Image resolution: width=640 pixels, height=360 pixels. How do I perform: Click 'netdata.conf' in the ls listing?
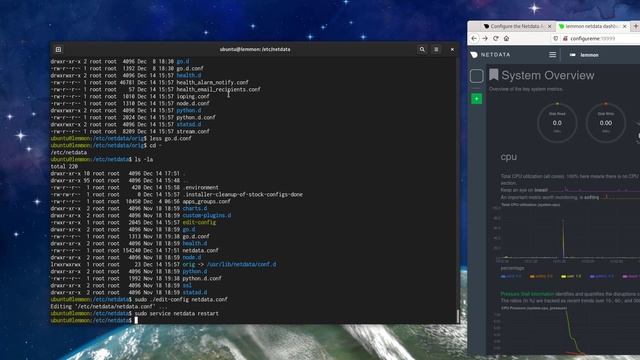[x=200, y=250]
